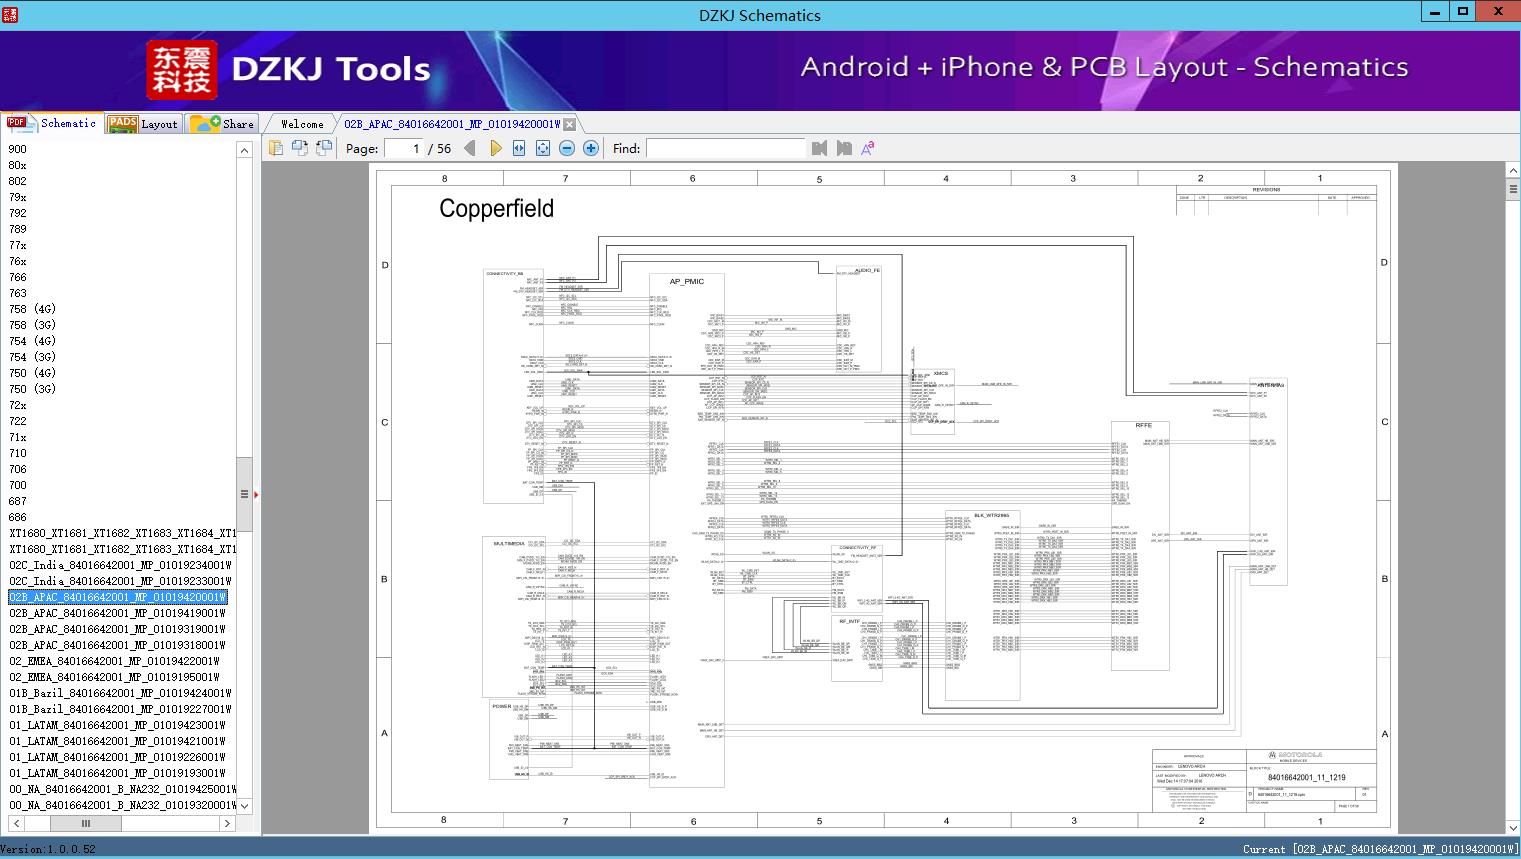1521x859 pixels.
Task: Select model 71x in the list
Action: (x=18, y=437)
